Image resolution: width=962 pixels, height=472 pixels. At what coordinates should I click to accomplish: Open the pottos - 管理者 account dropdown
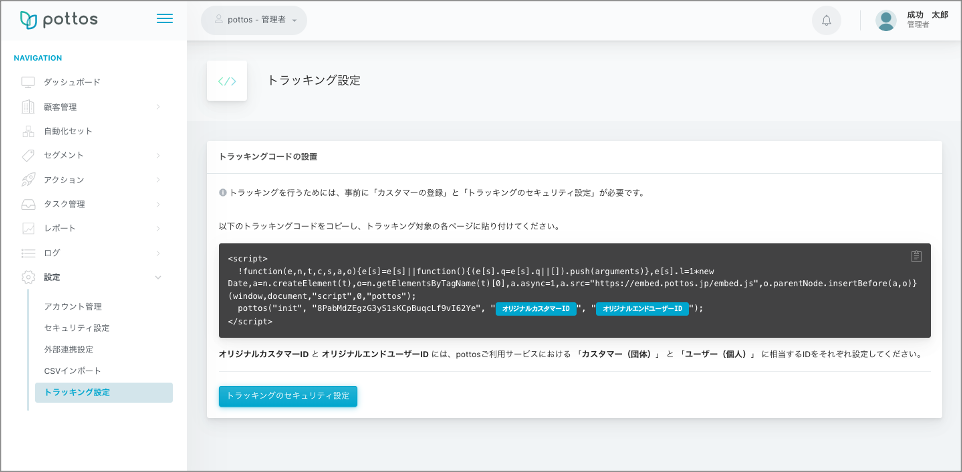(x=254, y=20)
